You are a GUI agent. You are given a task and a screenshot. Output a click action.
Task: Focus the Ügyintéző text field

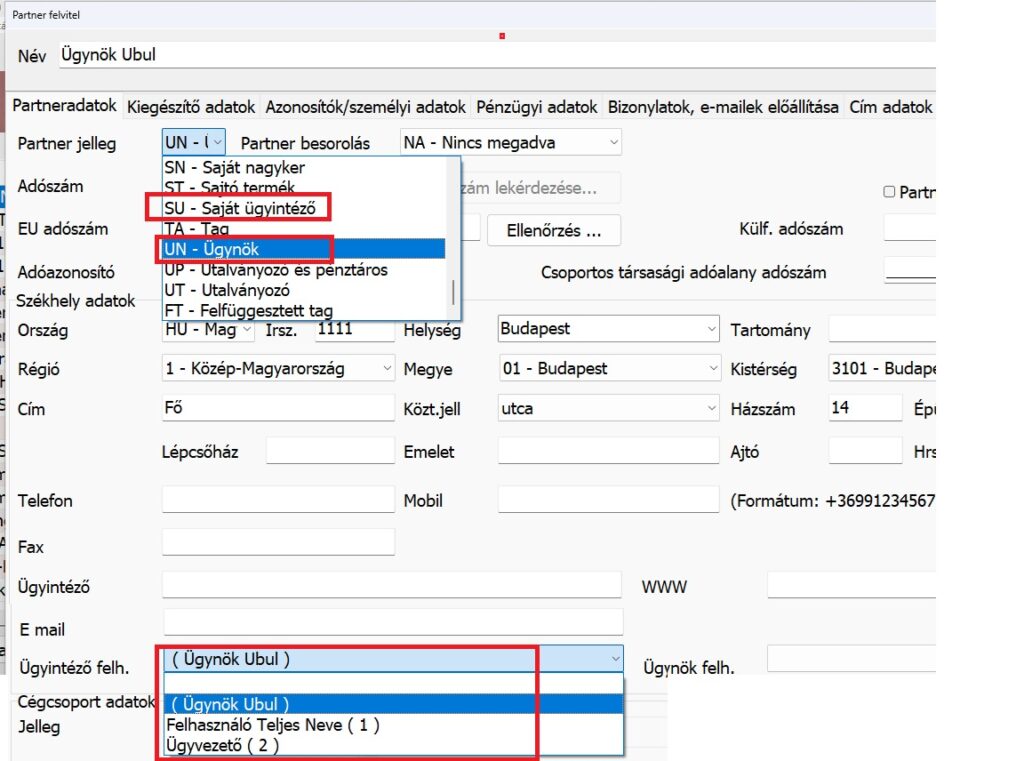point(392,585)
